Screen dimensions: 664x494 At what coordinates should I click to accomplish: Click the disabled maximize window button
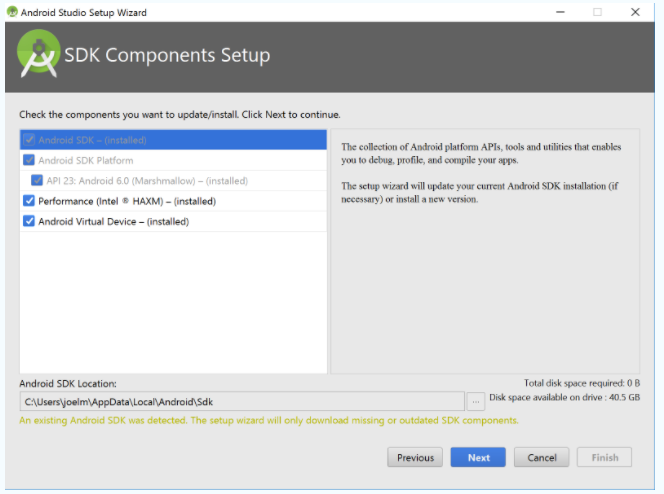[x=598, y=12]
